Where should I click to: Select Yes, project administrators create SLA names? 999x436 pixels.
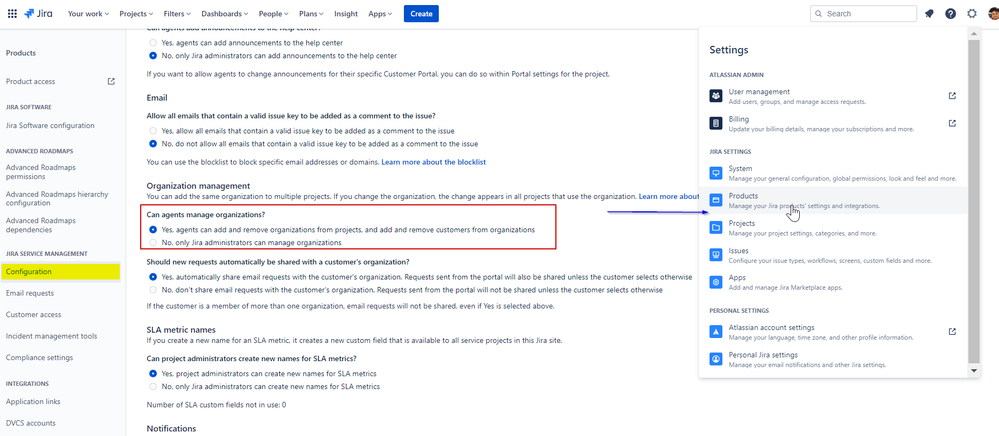(x=152, y=374)
